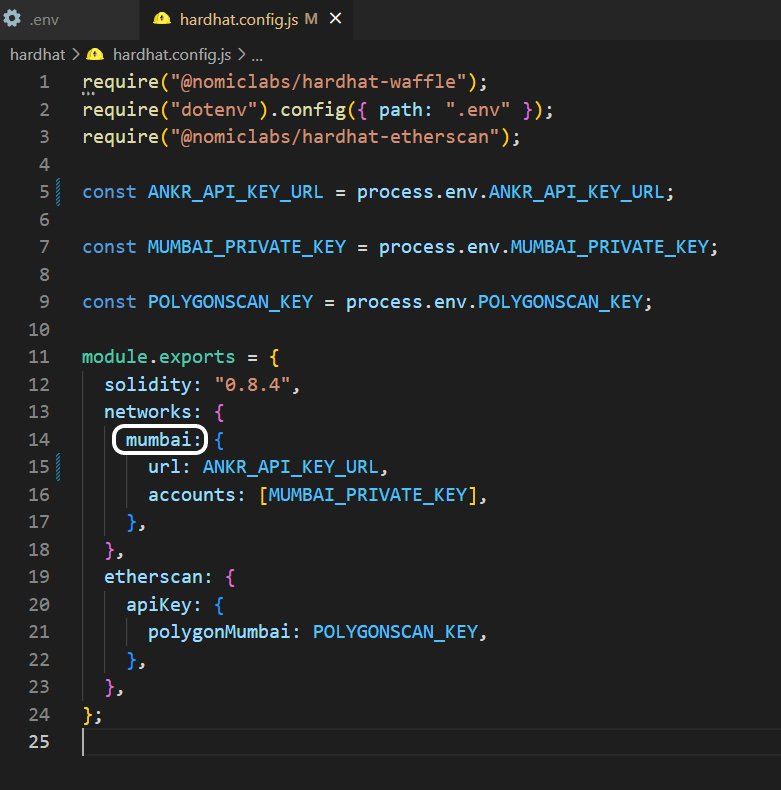Click POLYGONSCAN_KEY constant declaration on line 9
781x790 pixels.
[x=230, y=302]
